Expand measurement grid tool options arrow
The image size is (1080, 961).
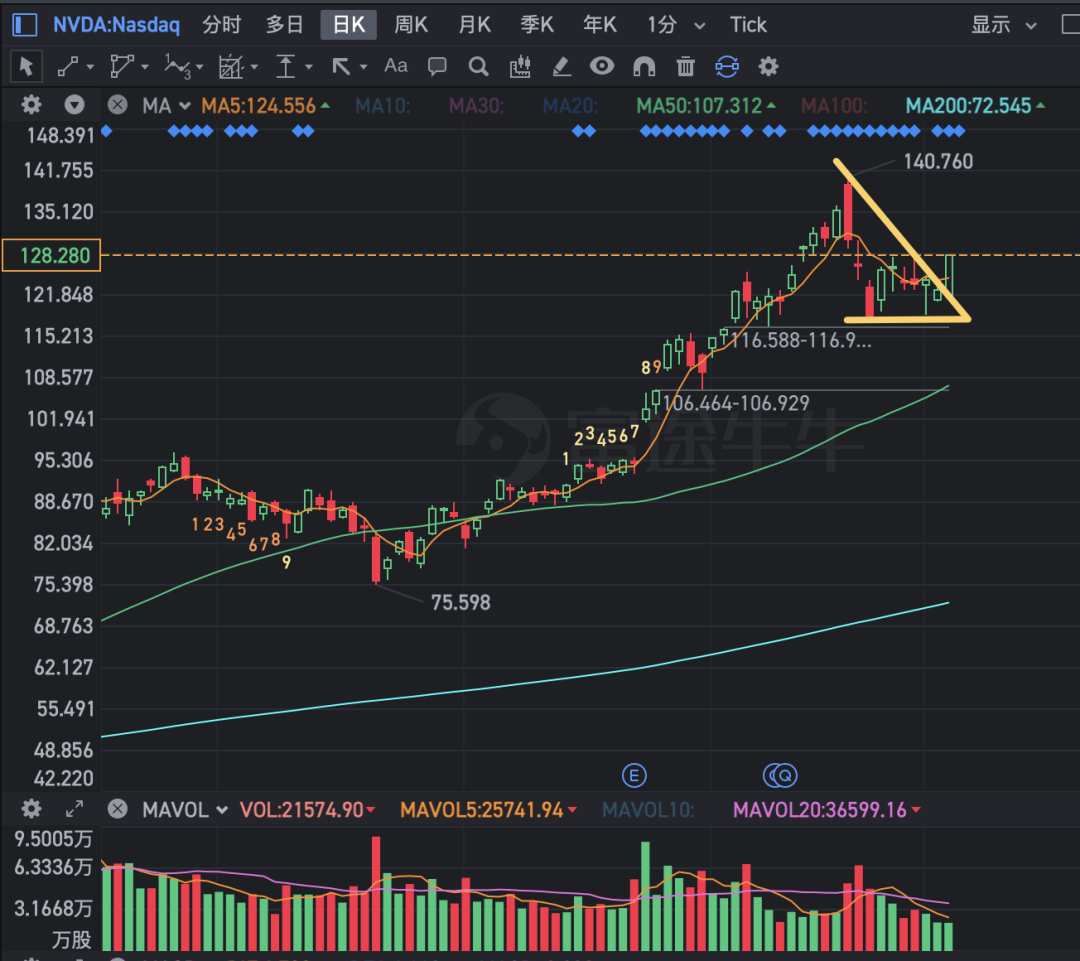[254, 67]
